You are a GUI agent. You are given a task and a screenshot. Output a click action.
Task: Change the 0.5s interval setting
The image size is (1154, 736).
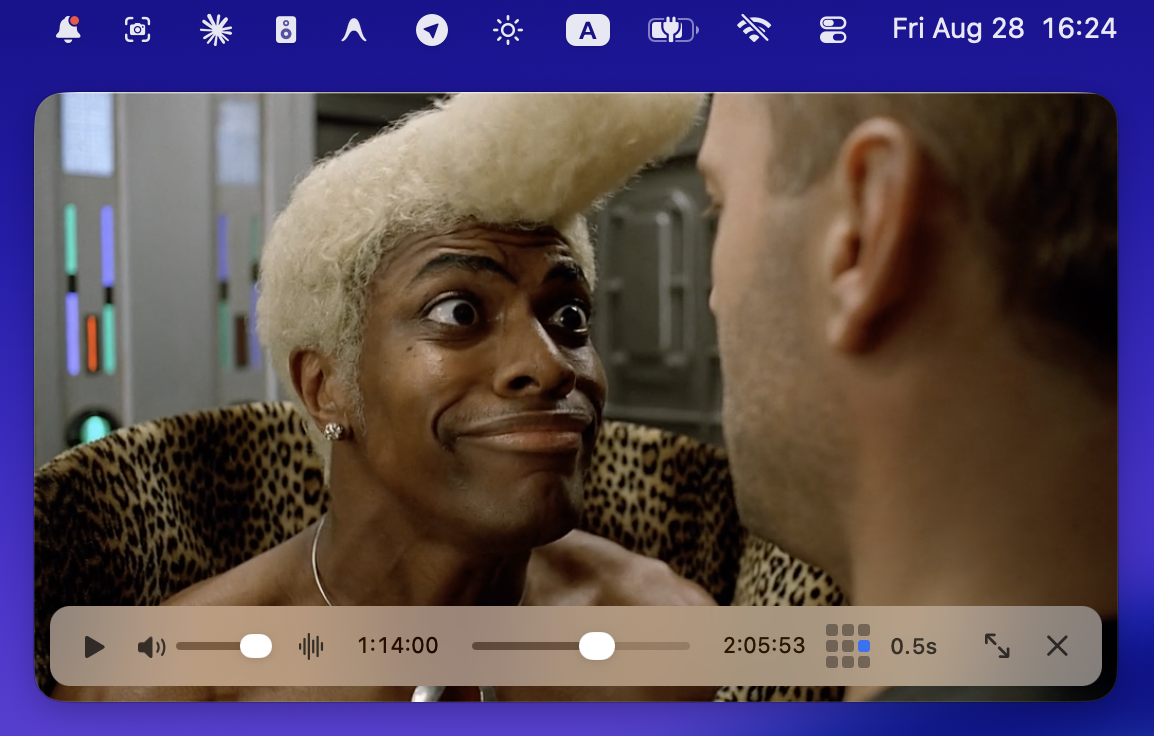pos(913,646)
